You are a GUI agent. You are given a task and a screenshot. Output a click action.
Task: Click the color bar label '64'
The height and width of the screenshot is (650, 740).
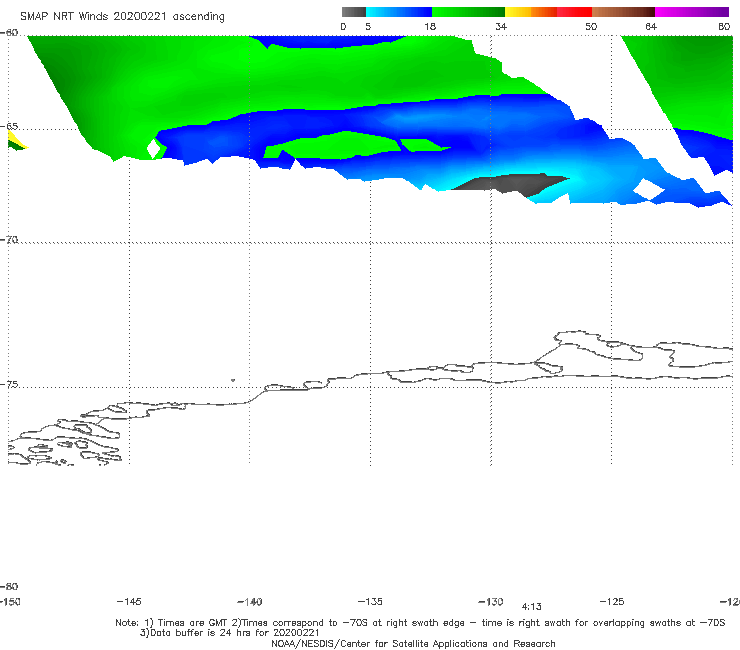tap(651, 26)
